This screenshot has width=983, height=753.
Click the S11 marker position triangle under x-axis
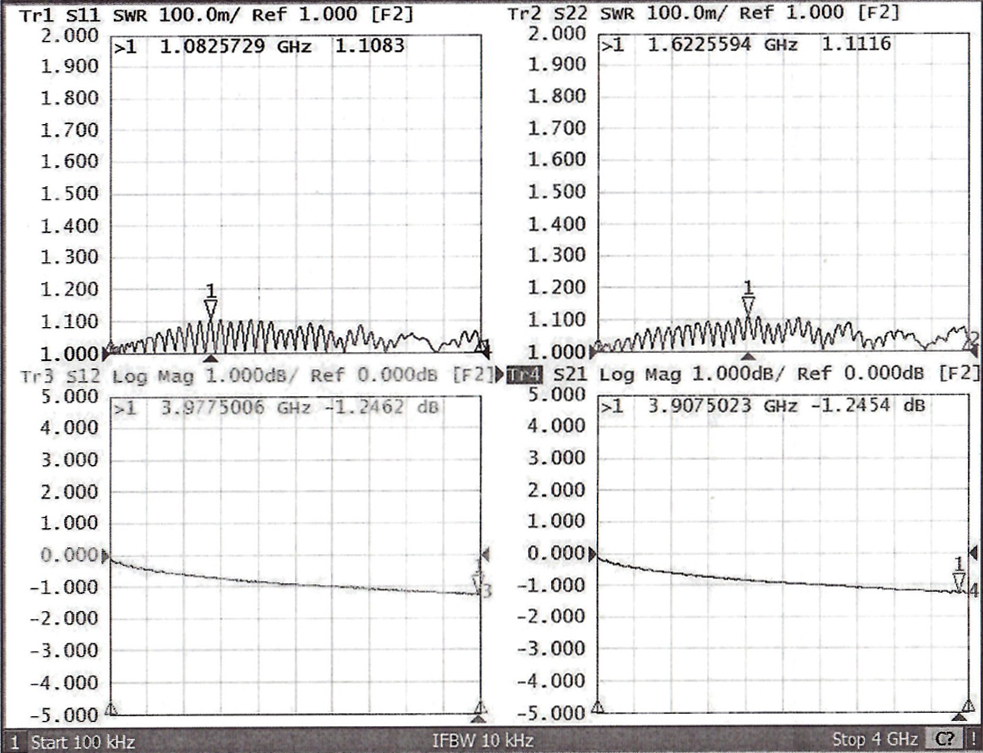pos(210,358)
